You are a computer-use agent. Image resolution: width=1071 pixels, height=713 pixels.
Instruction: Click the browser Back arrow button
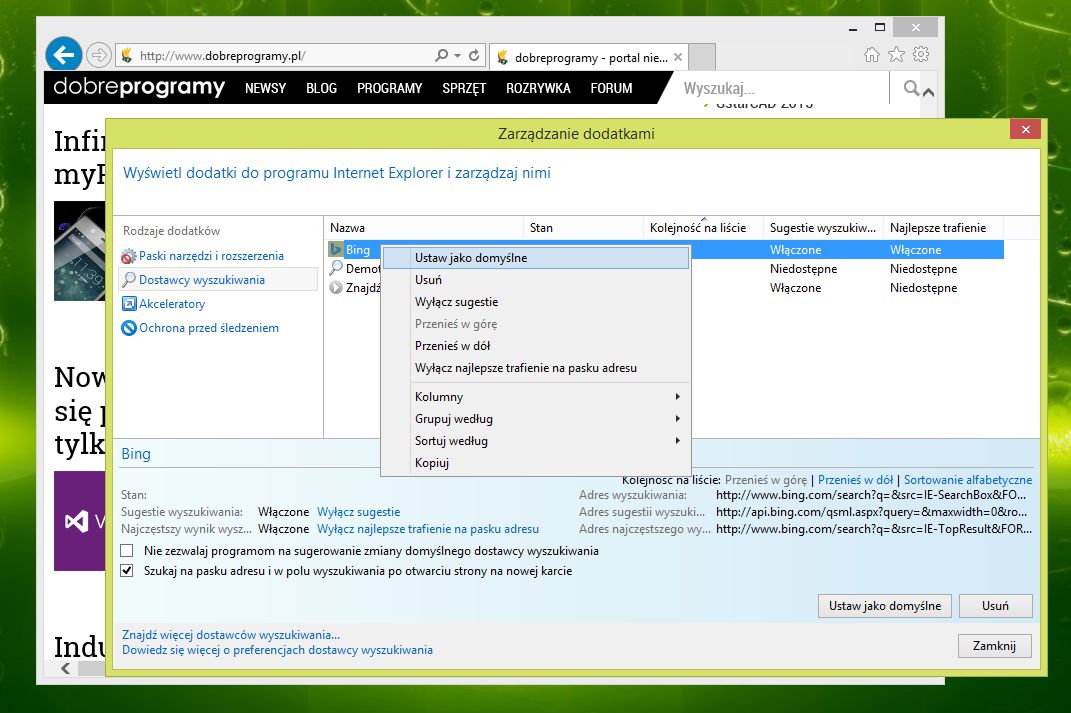click(64, 55)
